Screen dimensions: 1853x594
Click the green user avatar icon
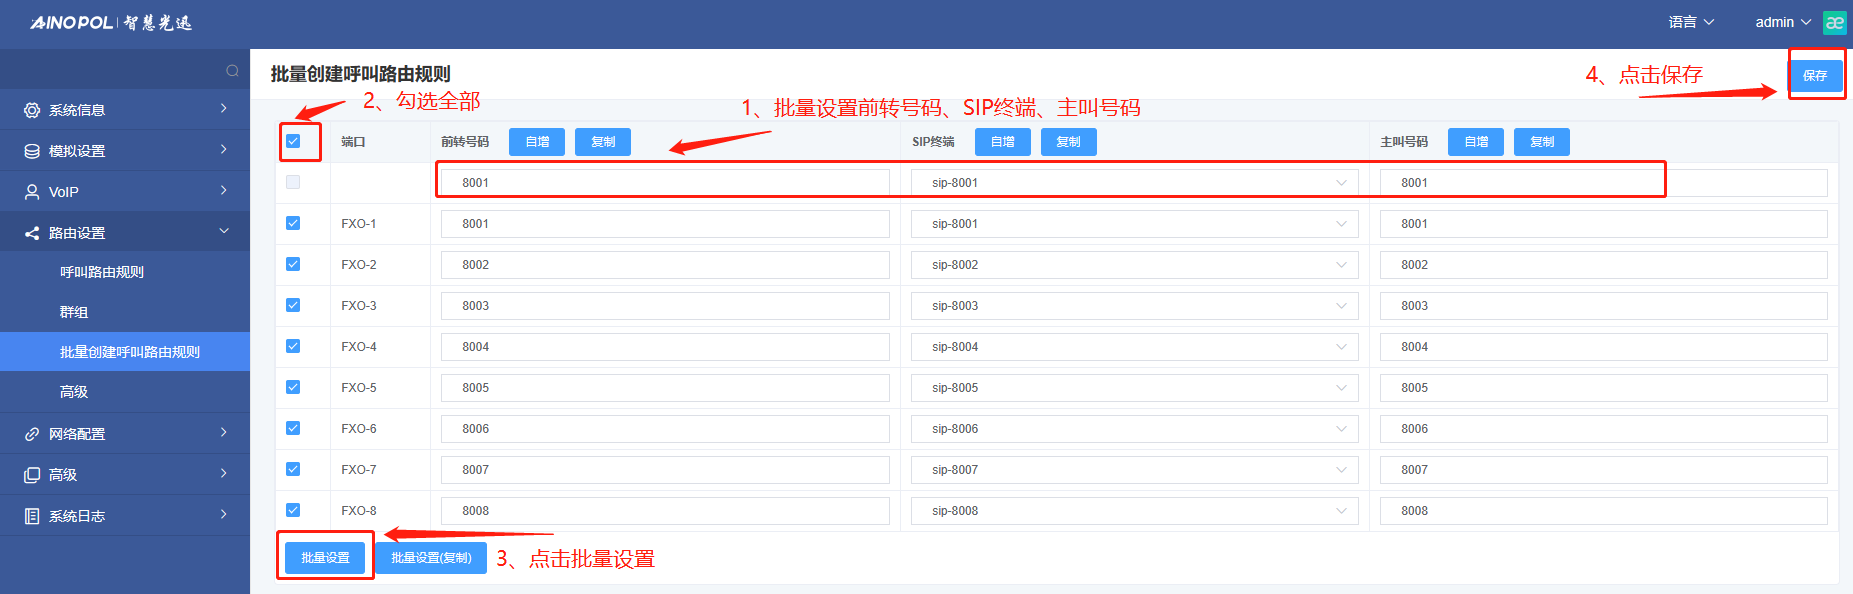tap(1834, 23)
